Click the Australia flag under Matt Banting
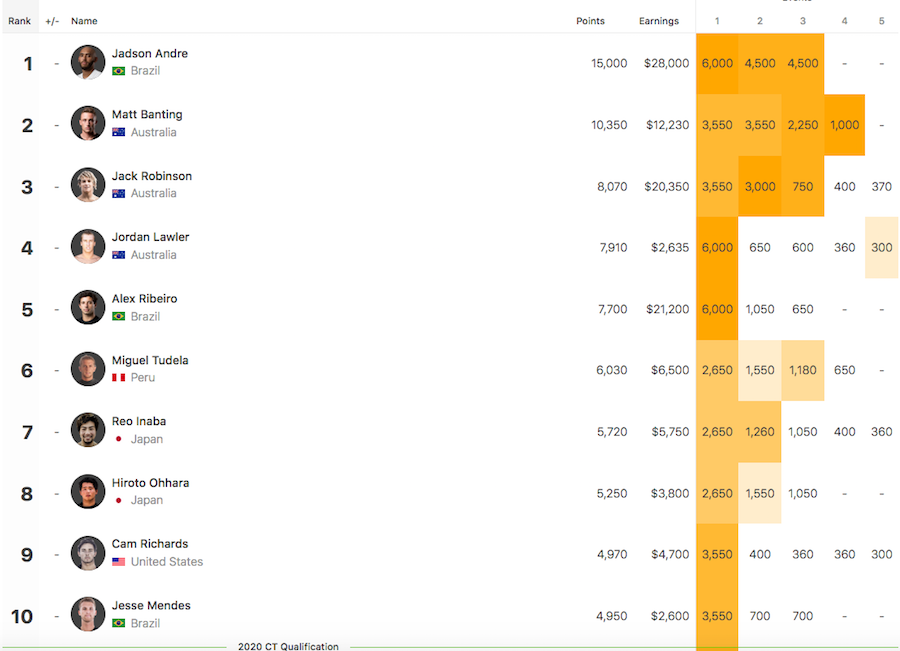The width and height of the screenshot is (900, 651). click(119, 132)
